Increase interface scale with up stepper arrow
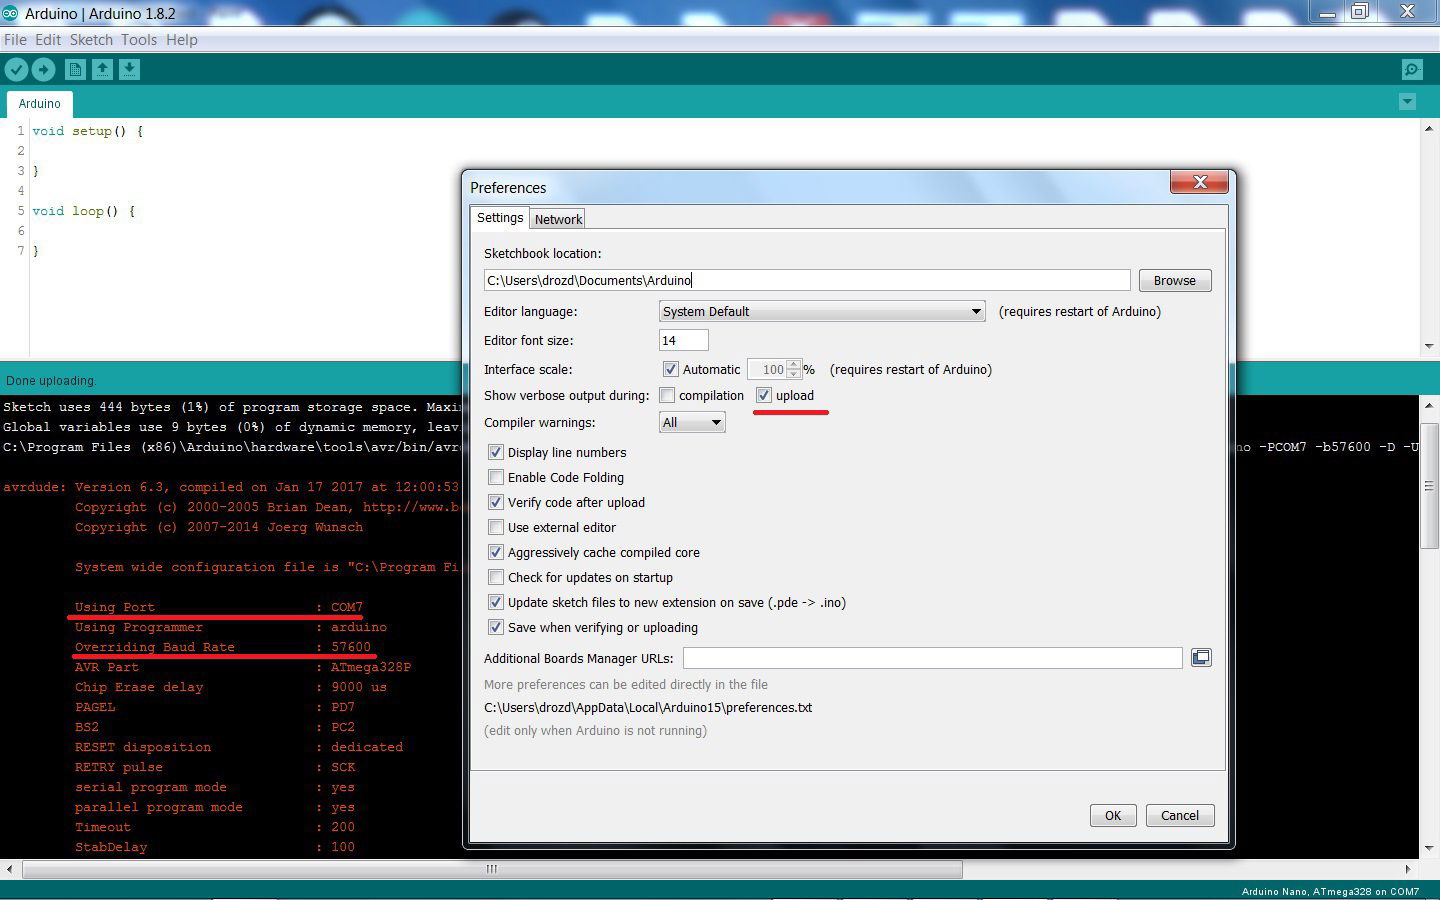This screenshot has width=1440, height=900. [x=794, y=364]
